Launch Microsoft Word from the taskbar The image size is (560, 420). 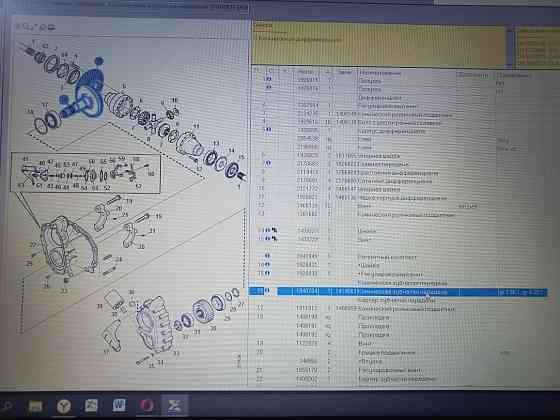point(119,406)
